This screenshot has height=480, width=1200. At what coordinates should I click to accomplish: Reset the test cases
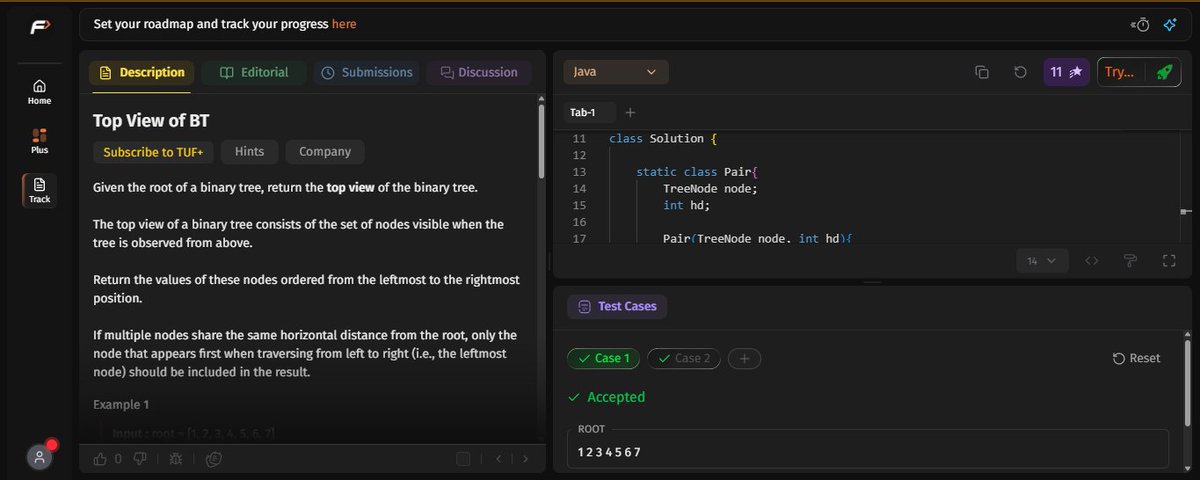tap(1137, 358)
